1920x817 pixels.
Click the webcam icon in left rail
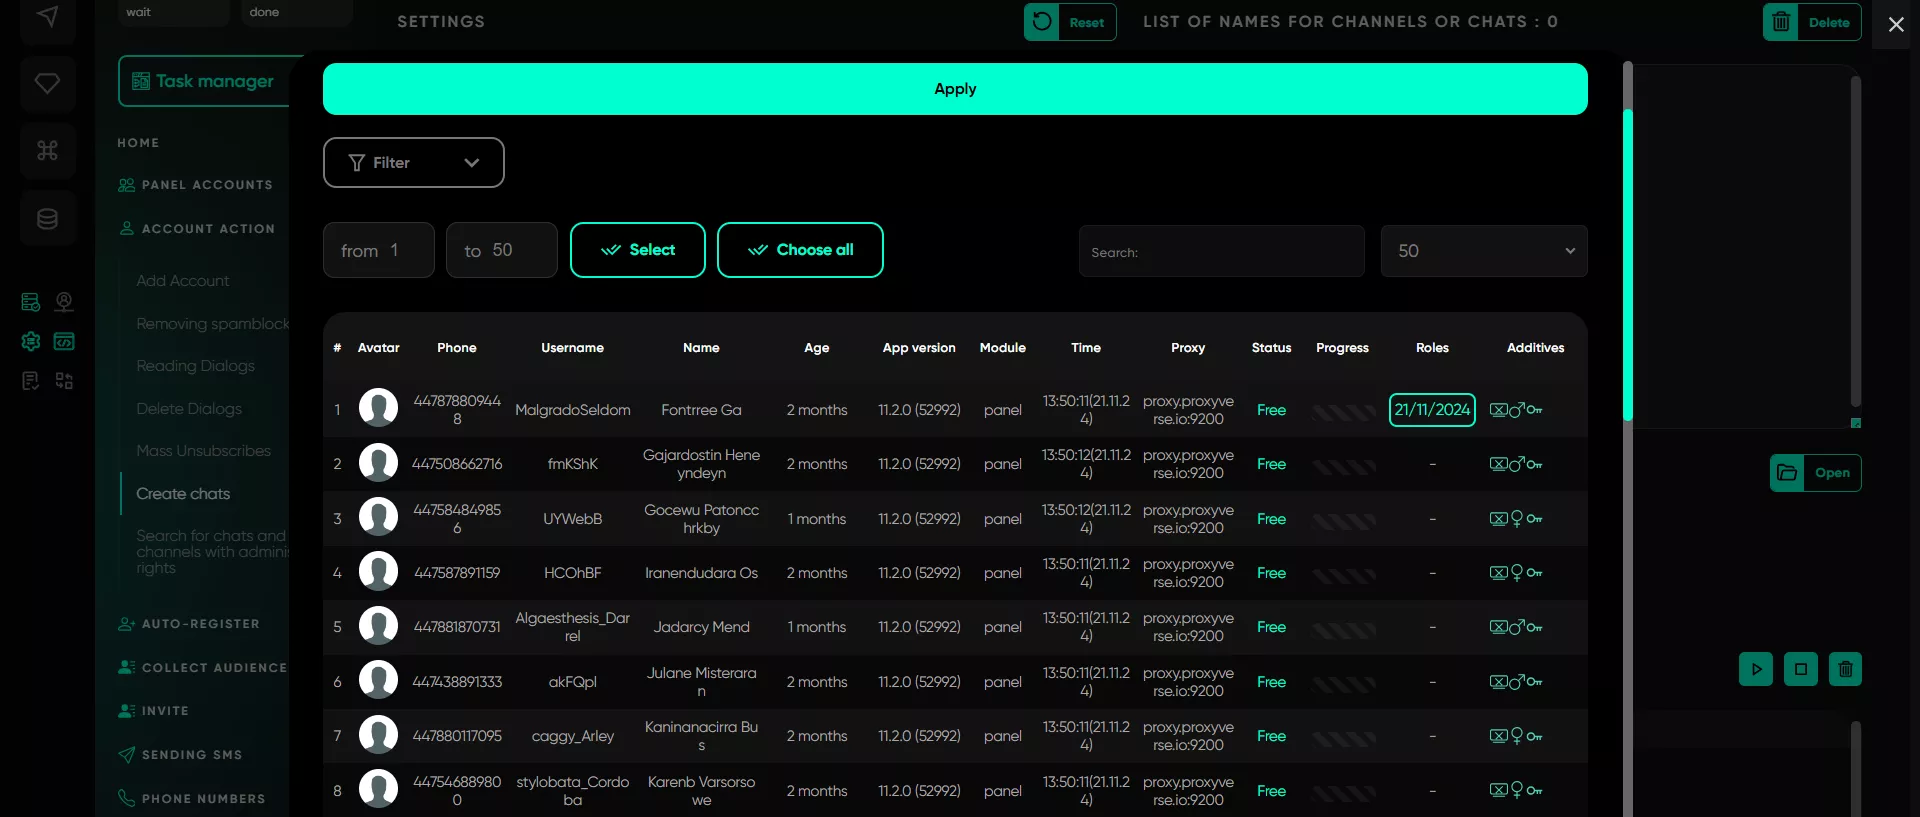tap(64, 302)
